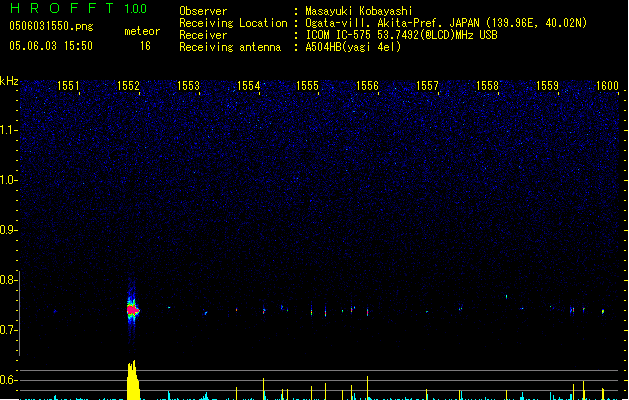Viewport: 629px width, 400px height.
Task: Select the A504HB antenna text
Action: click(x=353, y=47)
